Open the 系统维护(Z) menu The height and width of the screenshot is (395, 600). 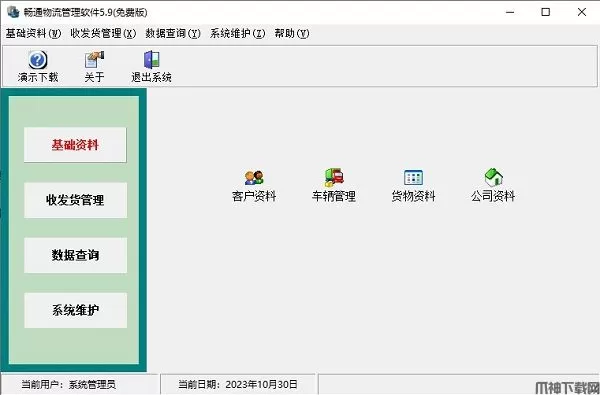pyautogui.click(x=237, y=34)
